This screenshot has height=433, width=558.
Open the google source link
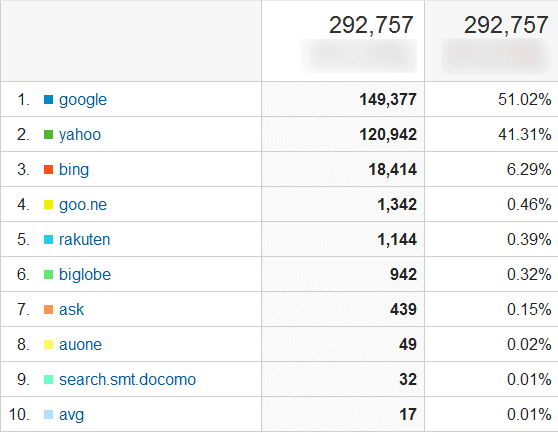coord(83,100)
